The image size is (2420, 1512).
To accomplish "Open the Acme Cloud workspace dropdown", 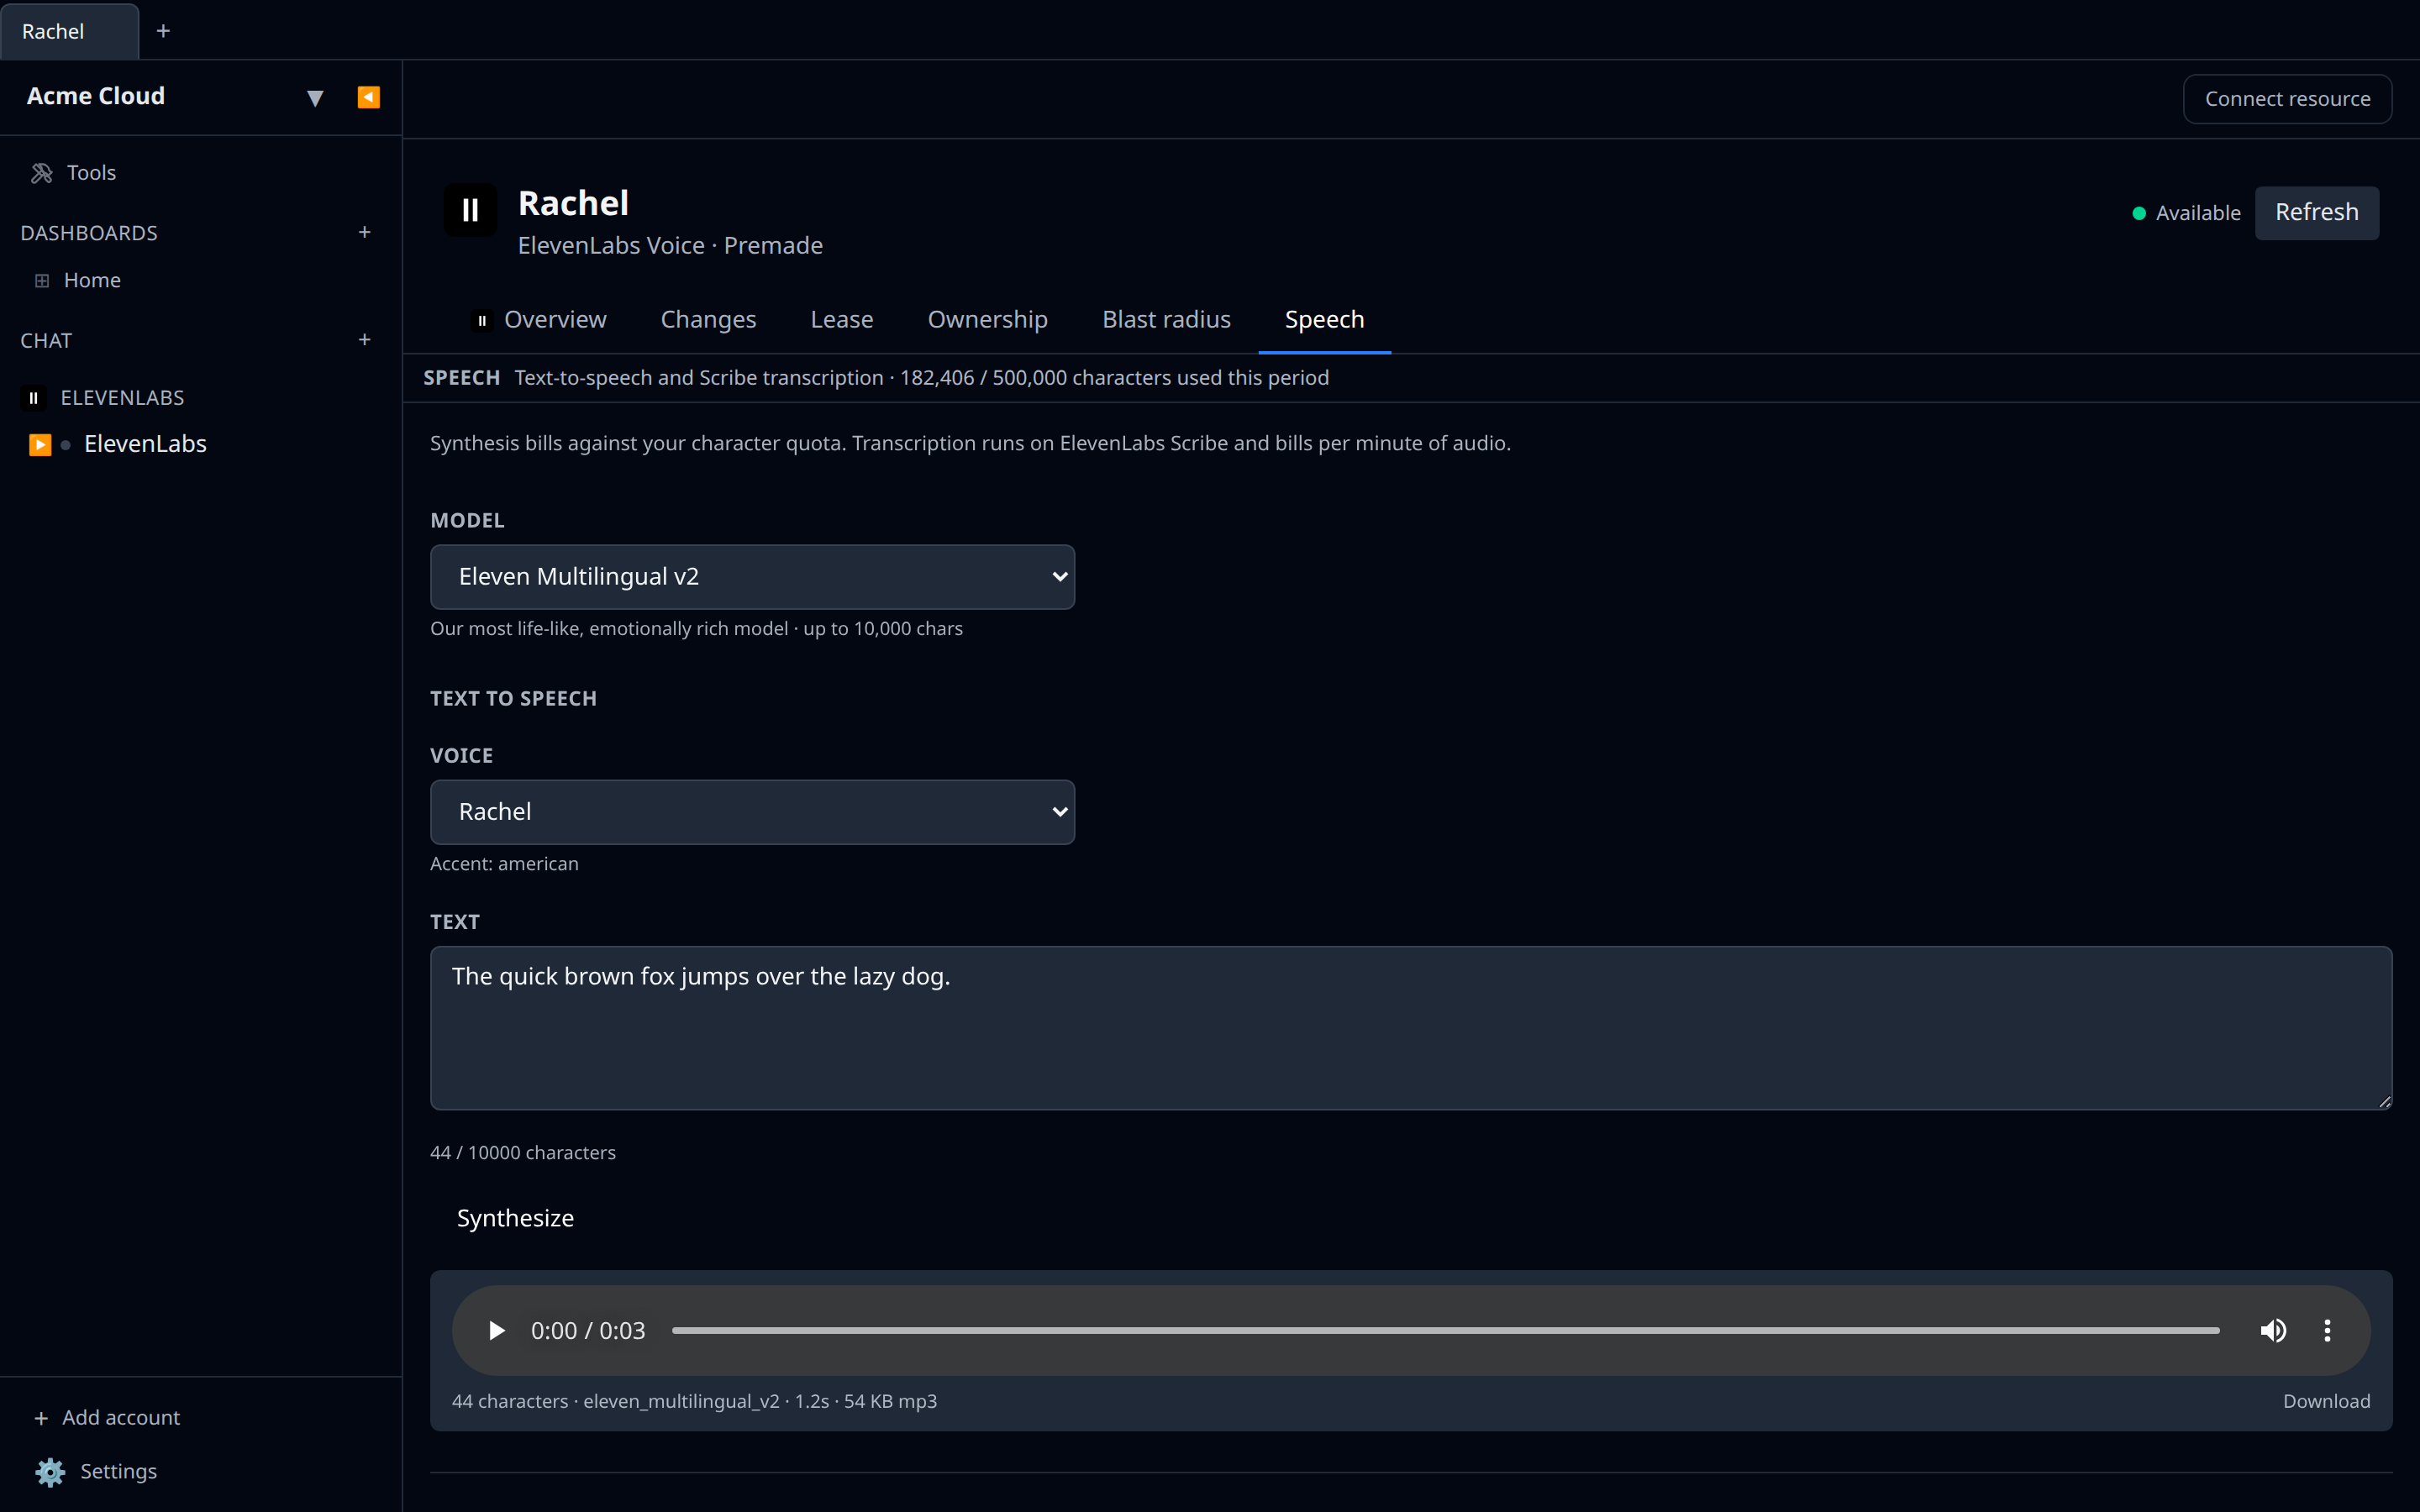I will pyautogui.click(x=315, y=98).
